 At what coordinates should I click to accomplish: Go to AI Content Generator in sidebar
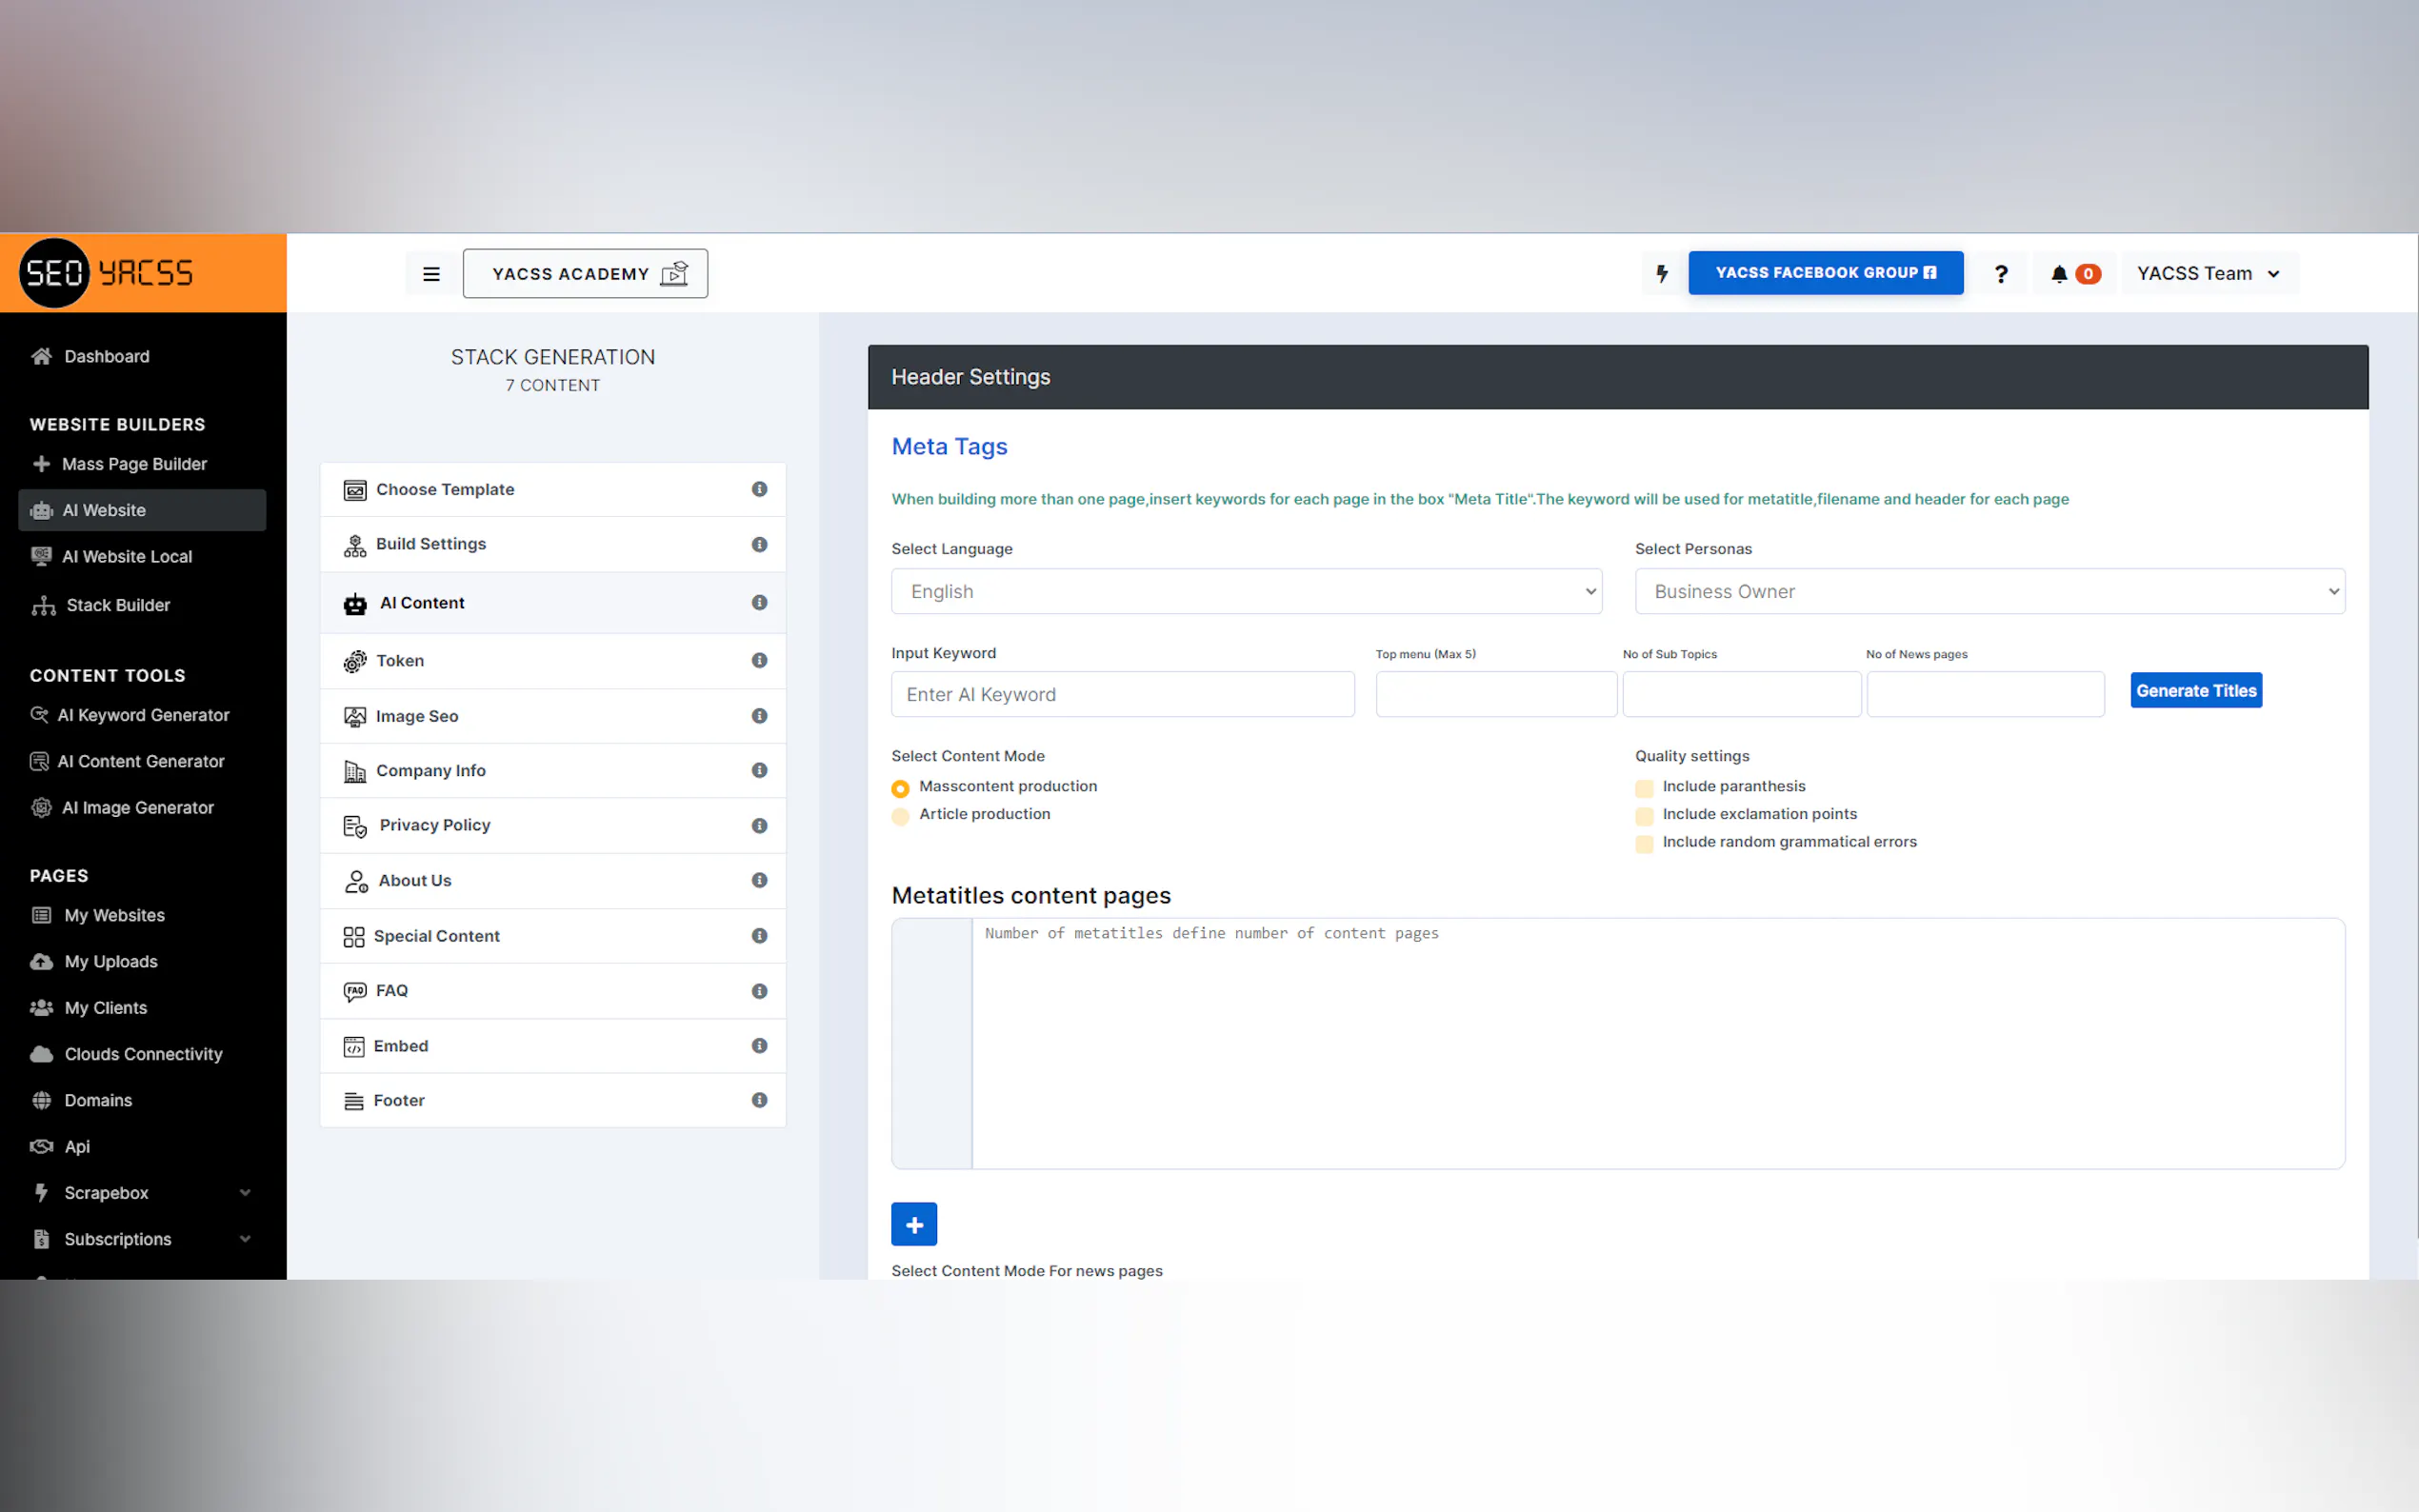(141, 761)
